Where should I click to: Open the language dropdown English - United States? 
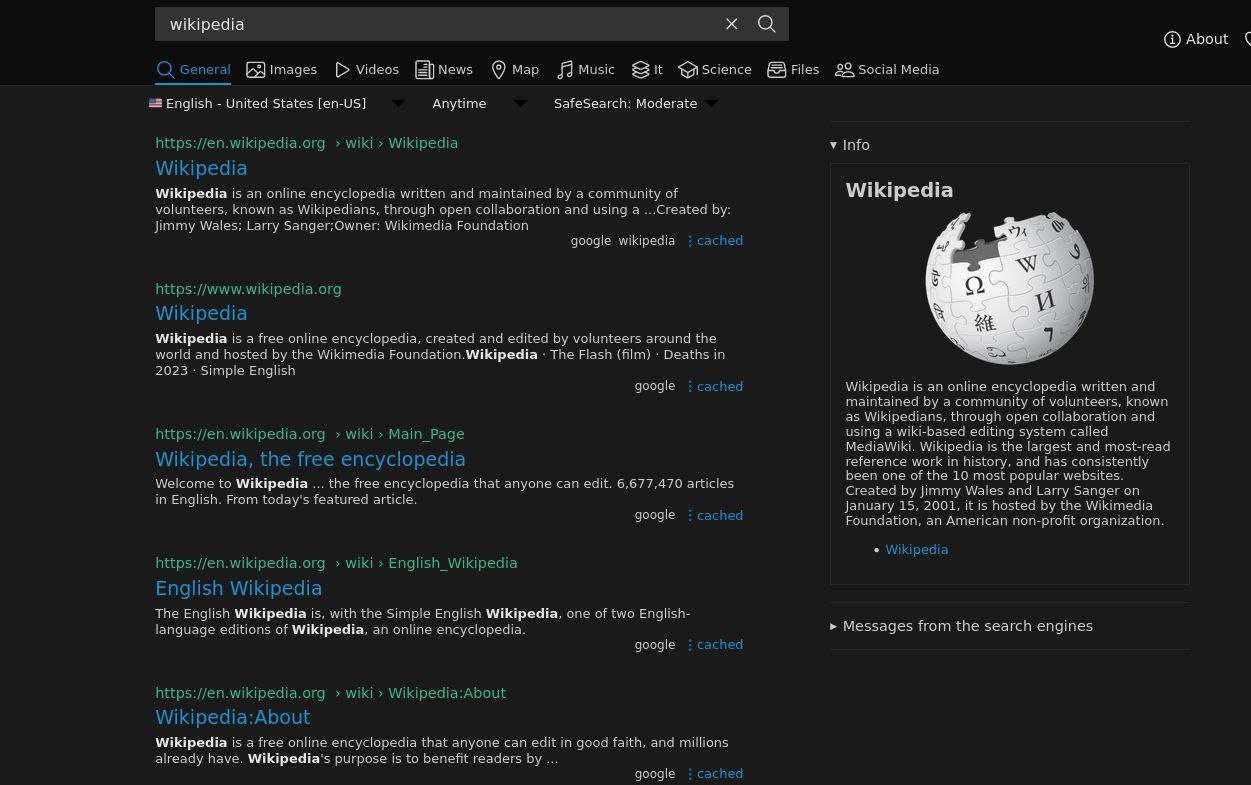tap(278, 104)
